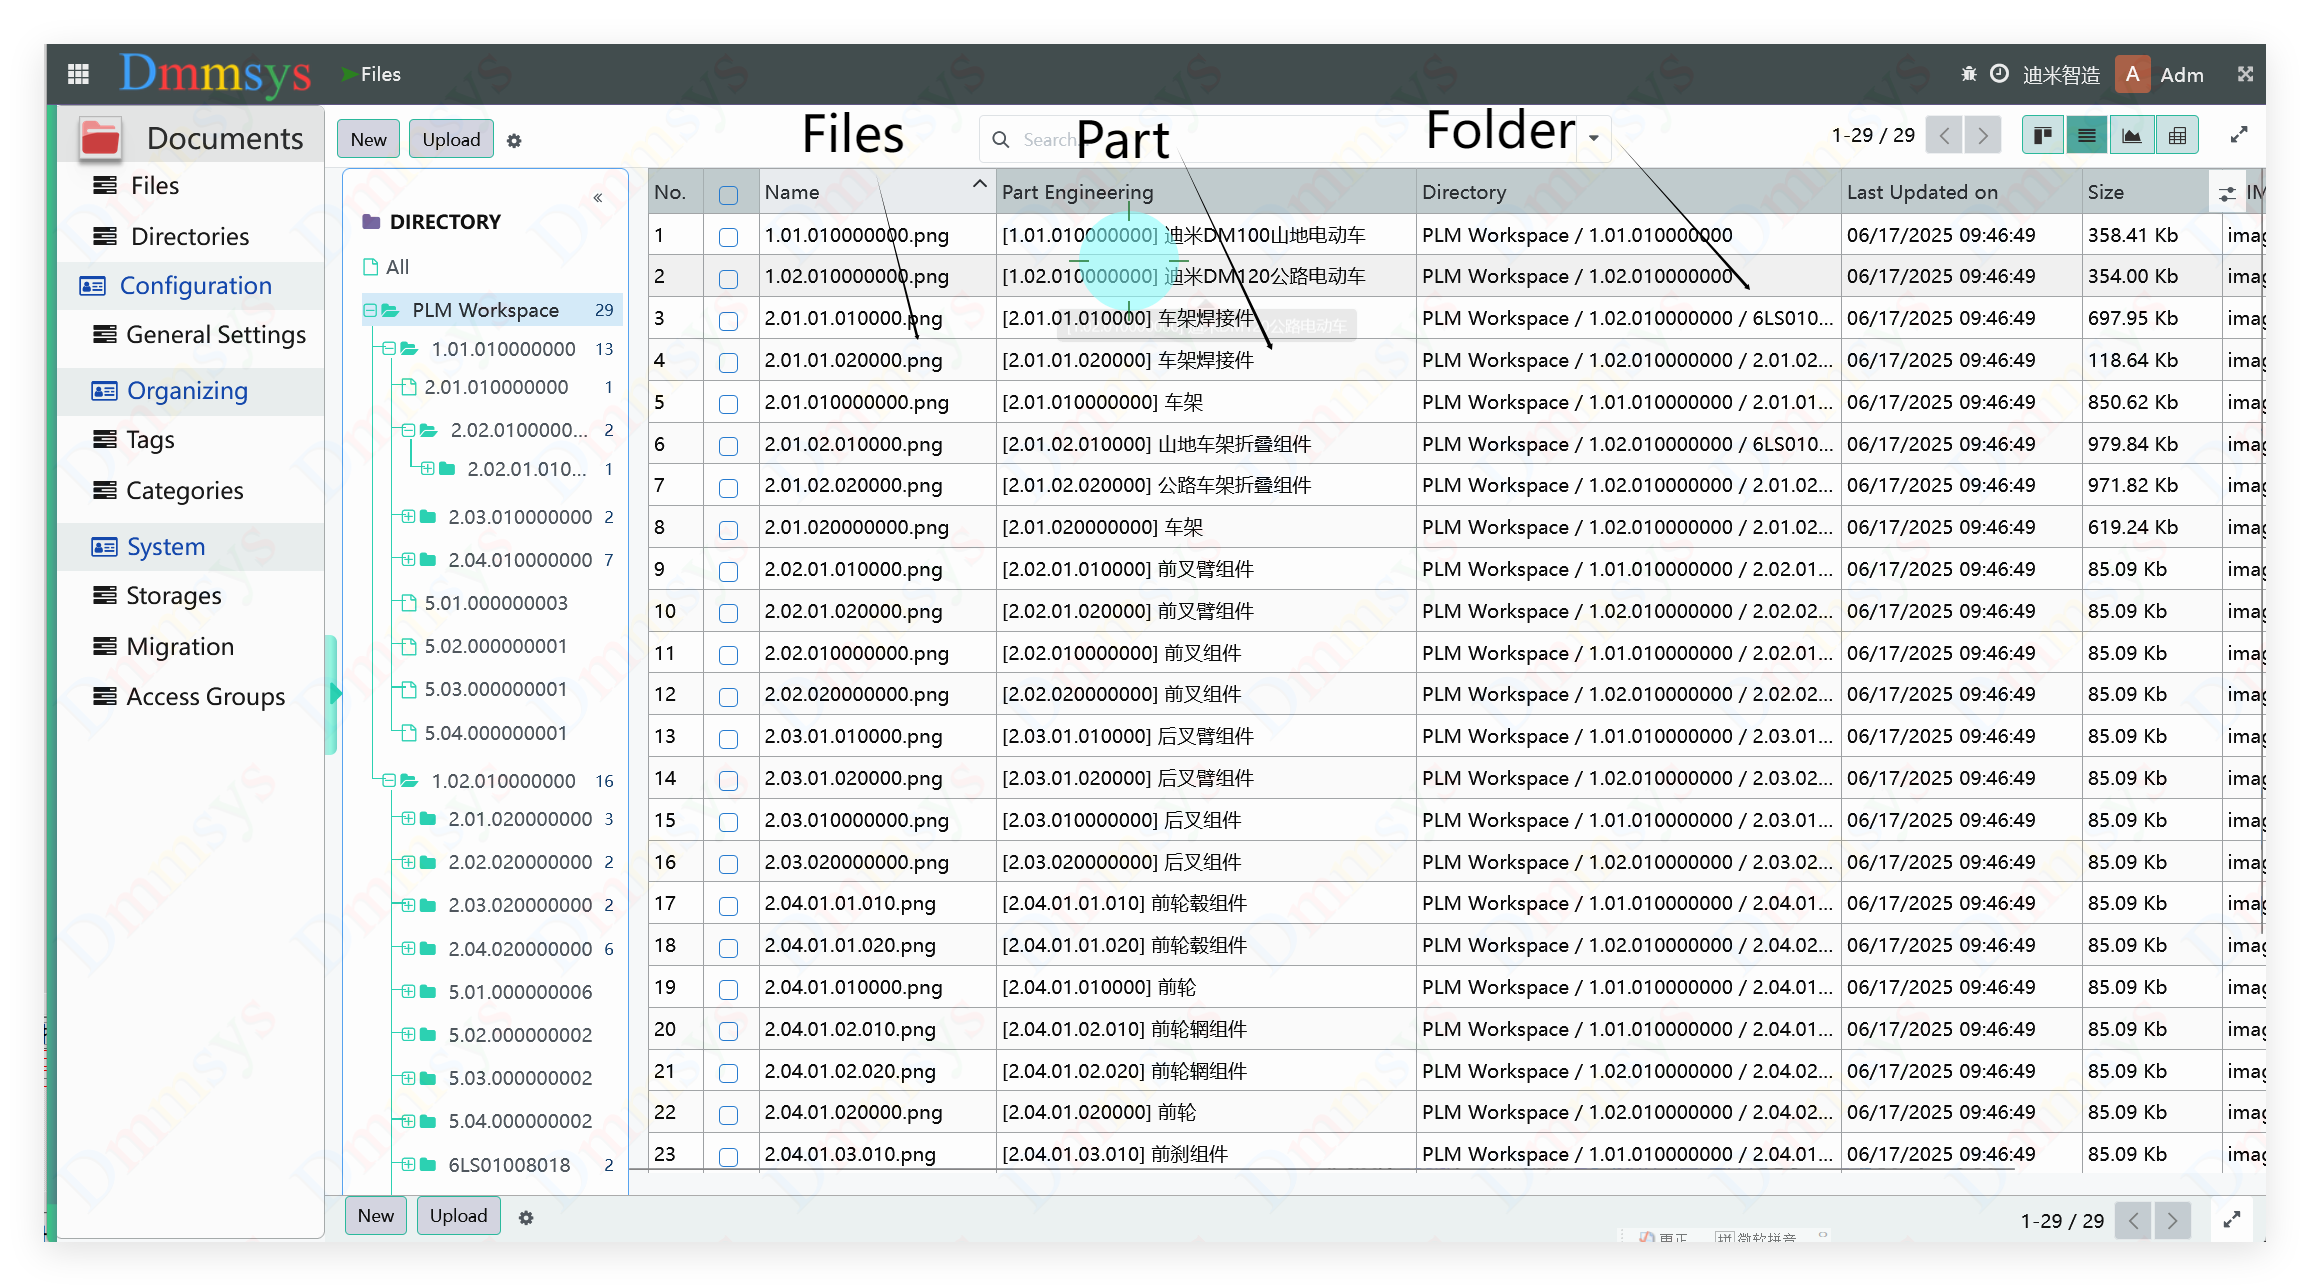Go to next page at top pager
The height and width of the screenshot is (1286, 2310).
(x=1982, y=135)
